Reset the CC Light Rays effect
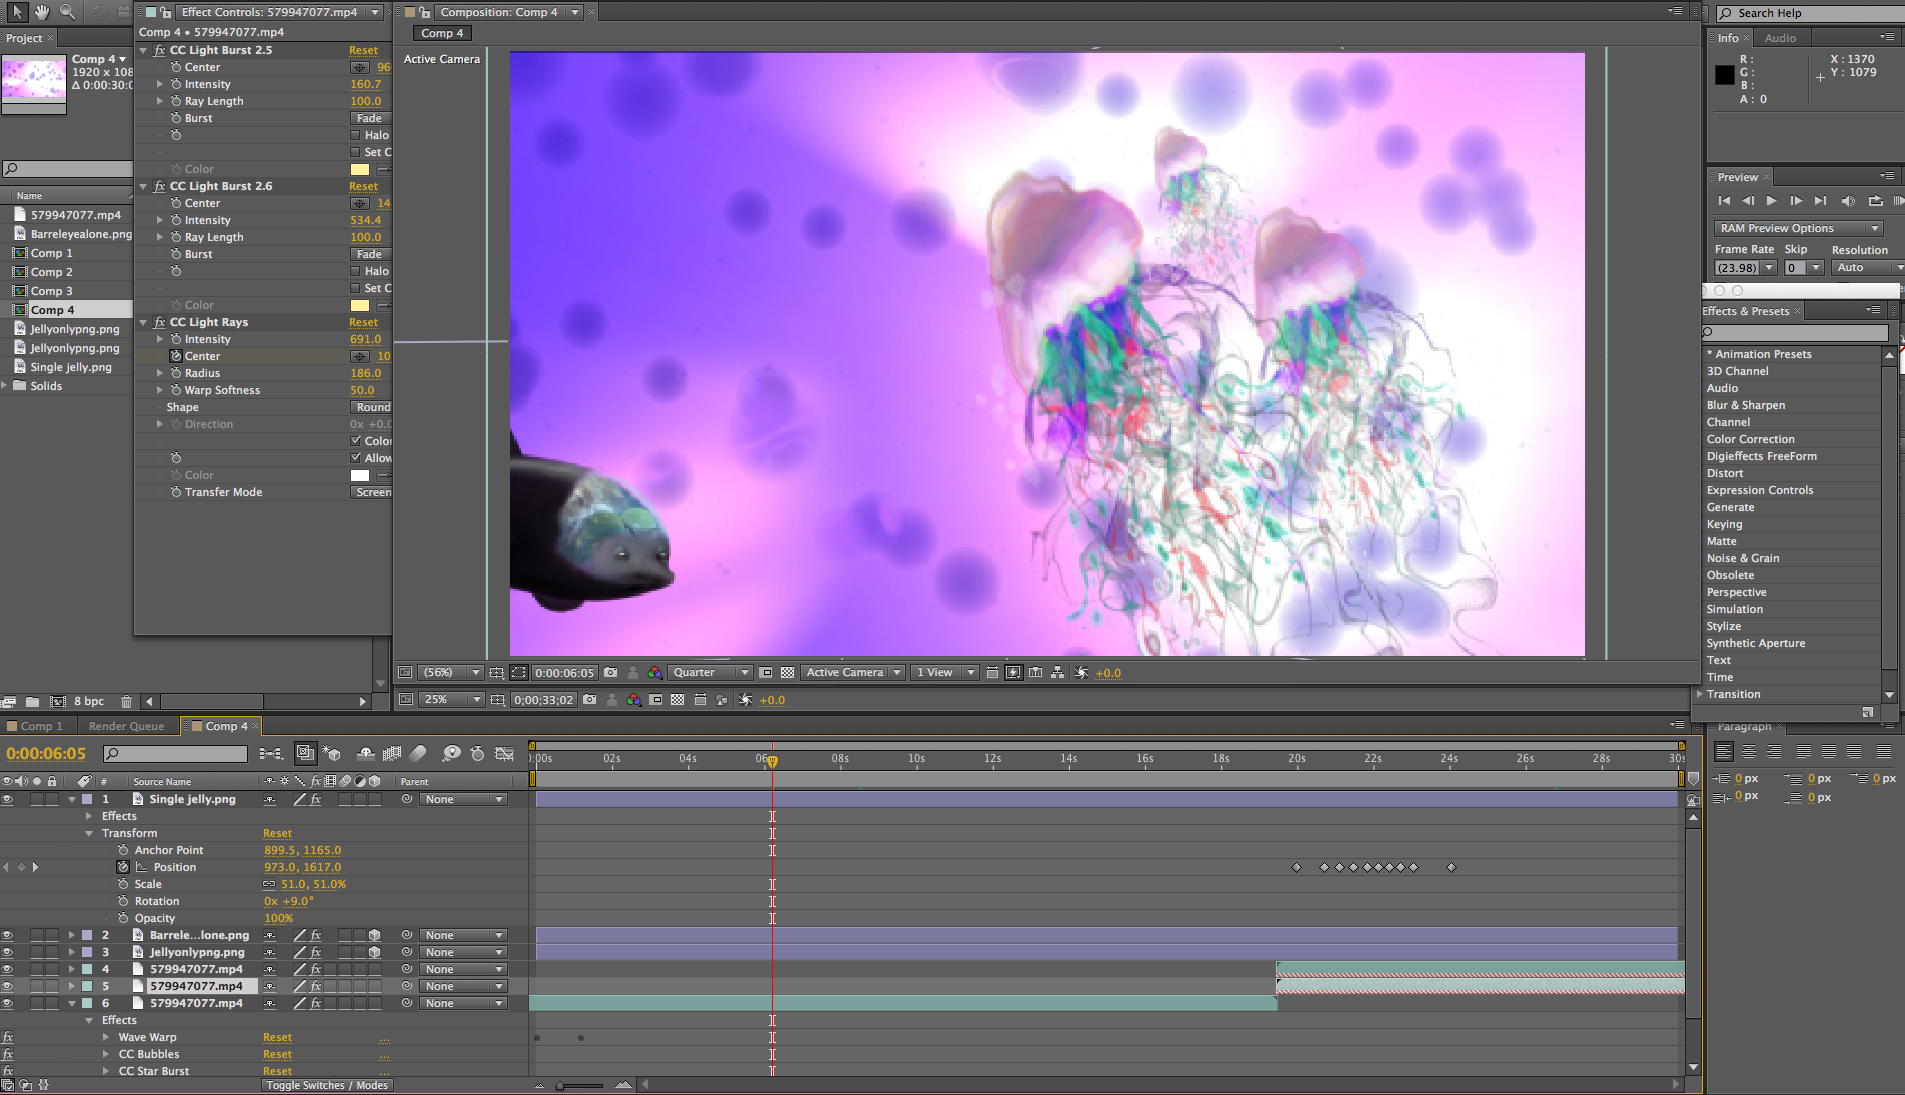This screenshot has height=1095, width=1905. point(363,322)
